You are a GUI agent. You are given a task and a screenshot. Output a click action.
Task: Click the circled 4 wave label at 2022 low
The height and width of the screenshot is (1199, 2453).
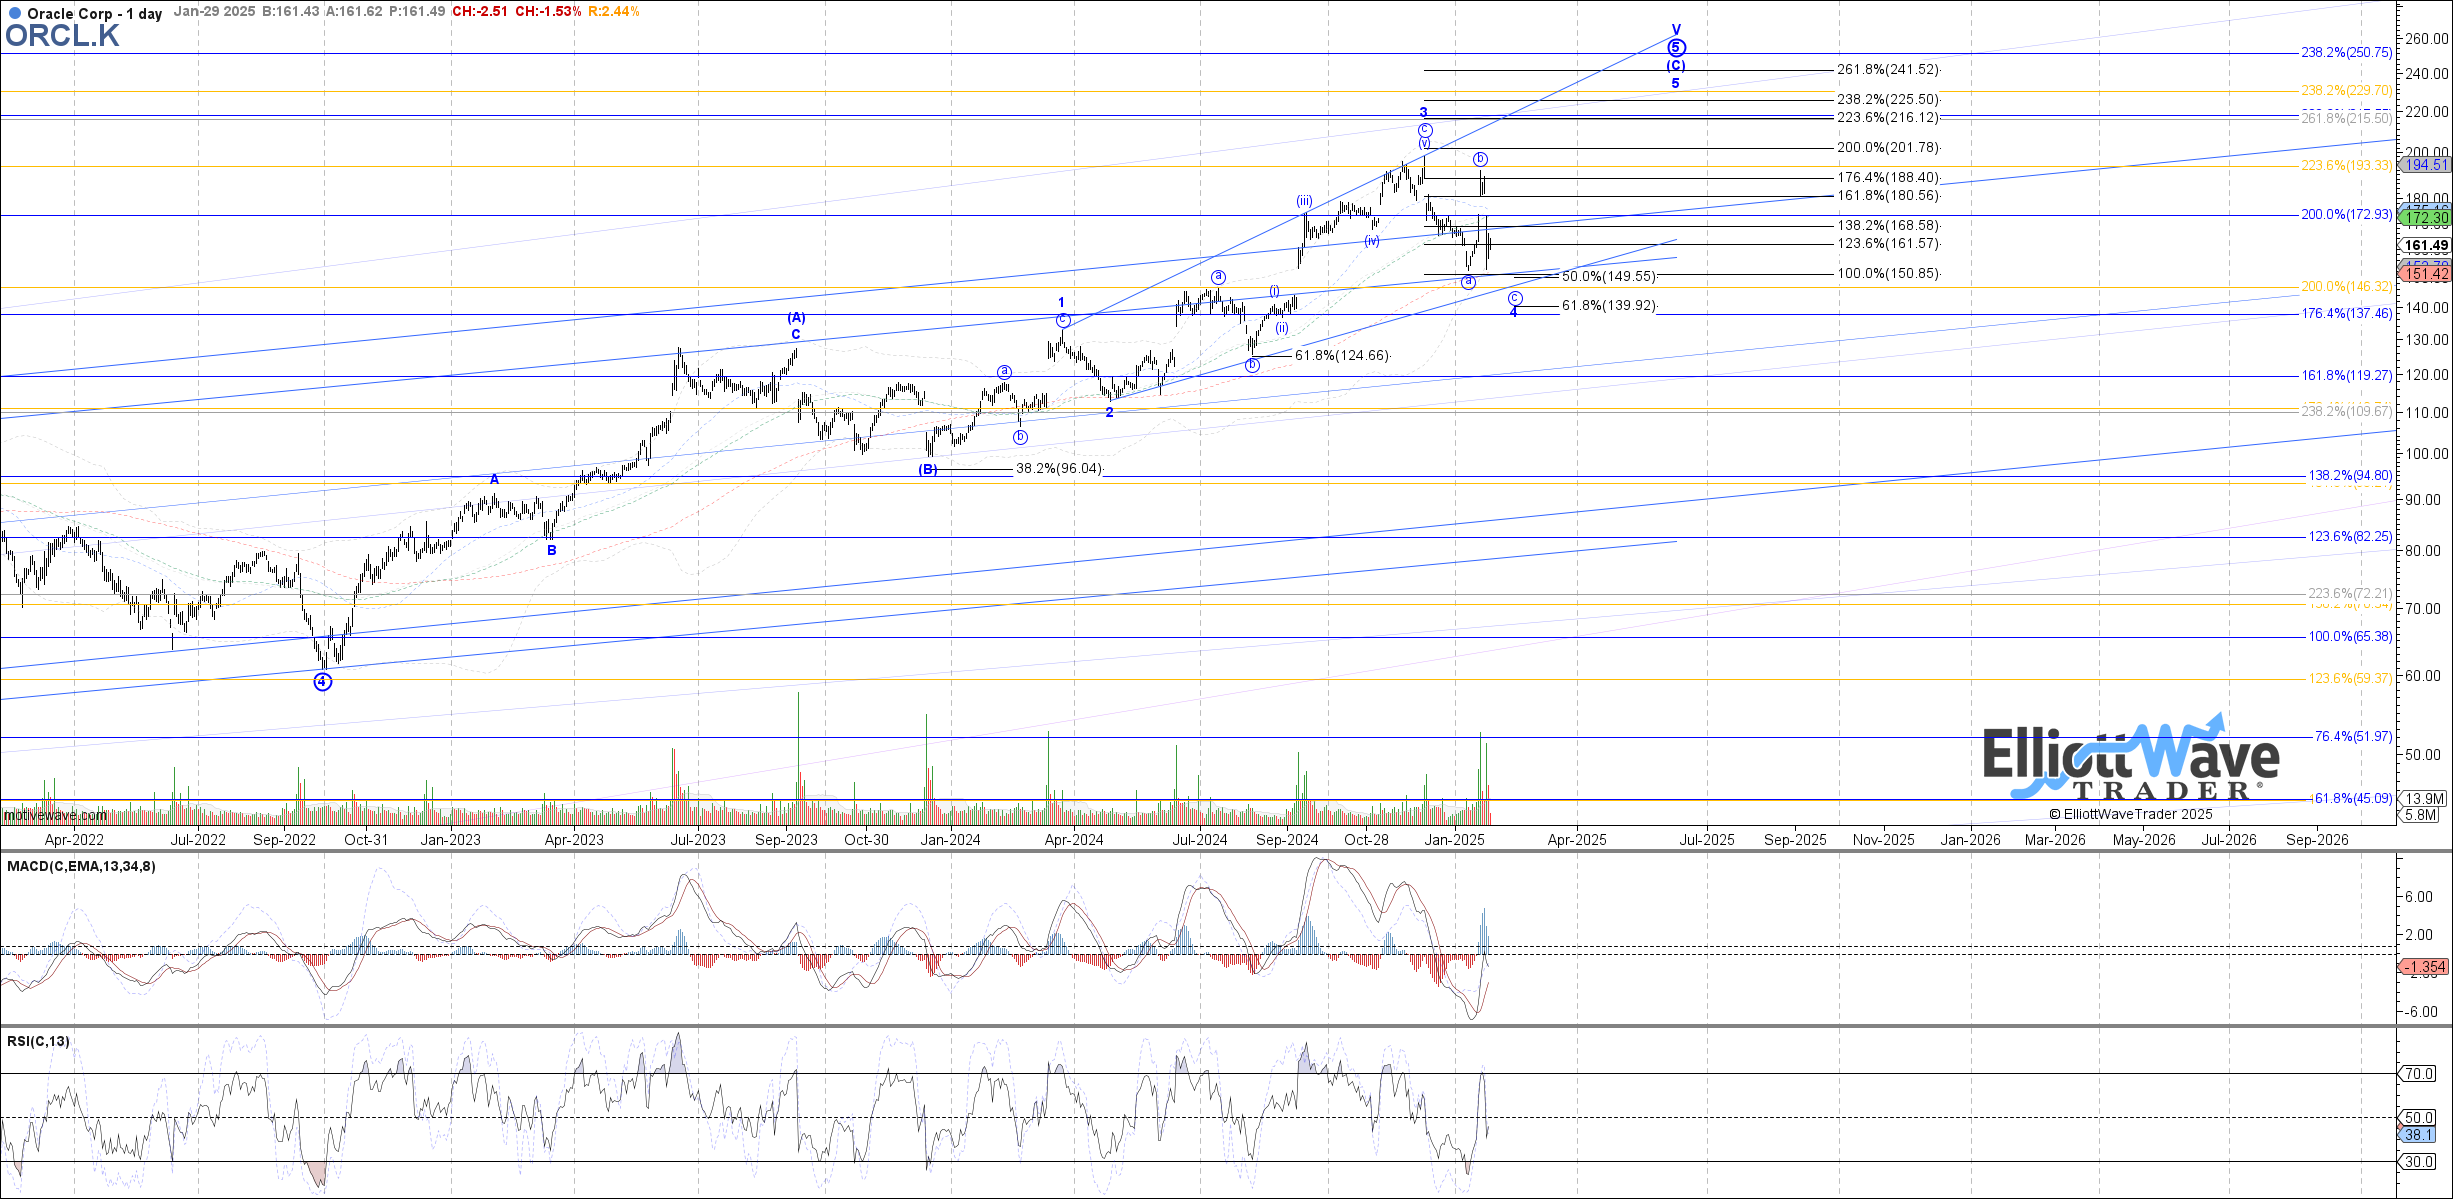pos(323,682)
